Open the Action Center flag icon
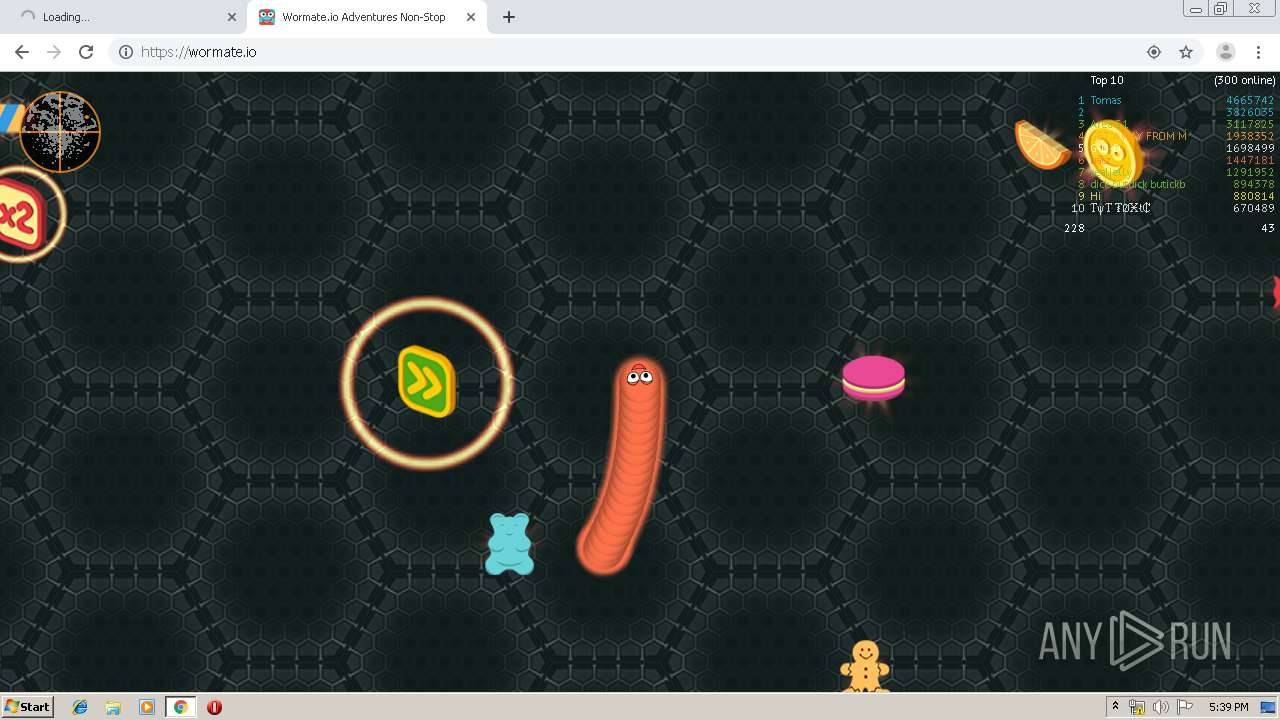The width and height of the screenshot is (1280, 720). click(x=1185, y=707)
